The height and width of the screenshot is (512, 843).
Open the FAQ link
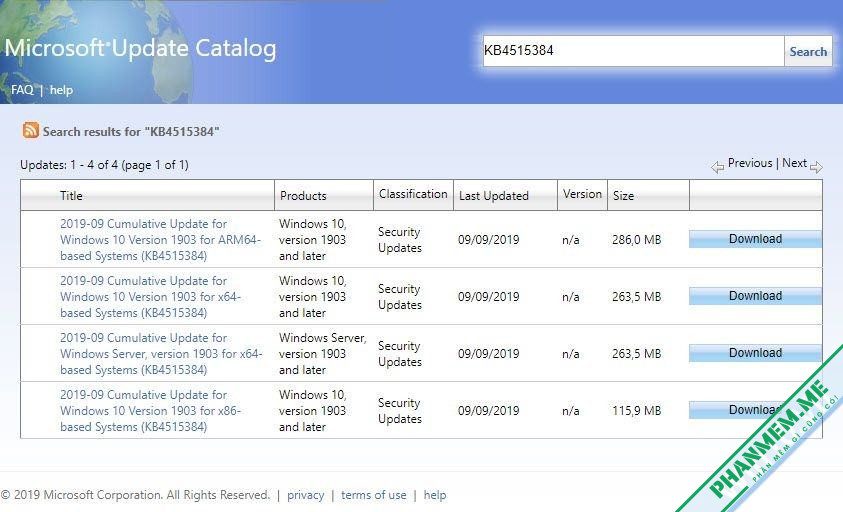point(22,90)
